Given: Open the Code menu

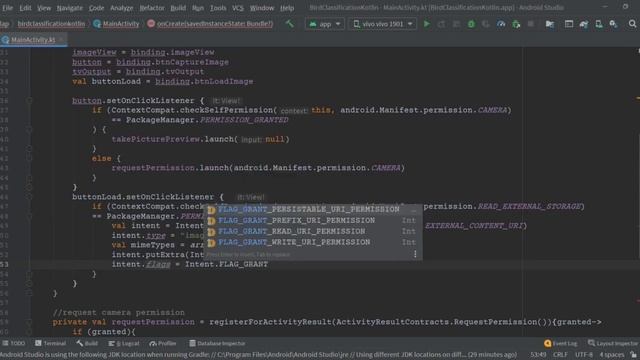Looking at the screenshot, I should pyautogui.click(x=96, y=8).
